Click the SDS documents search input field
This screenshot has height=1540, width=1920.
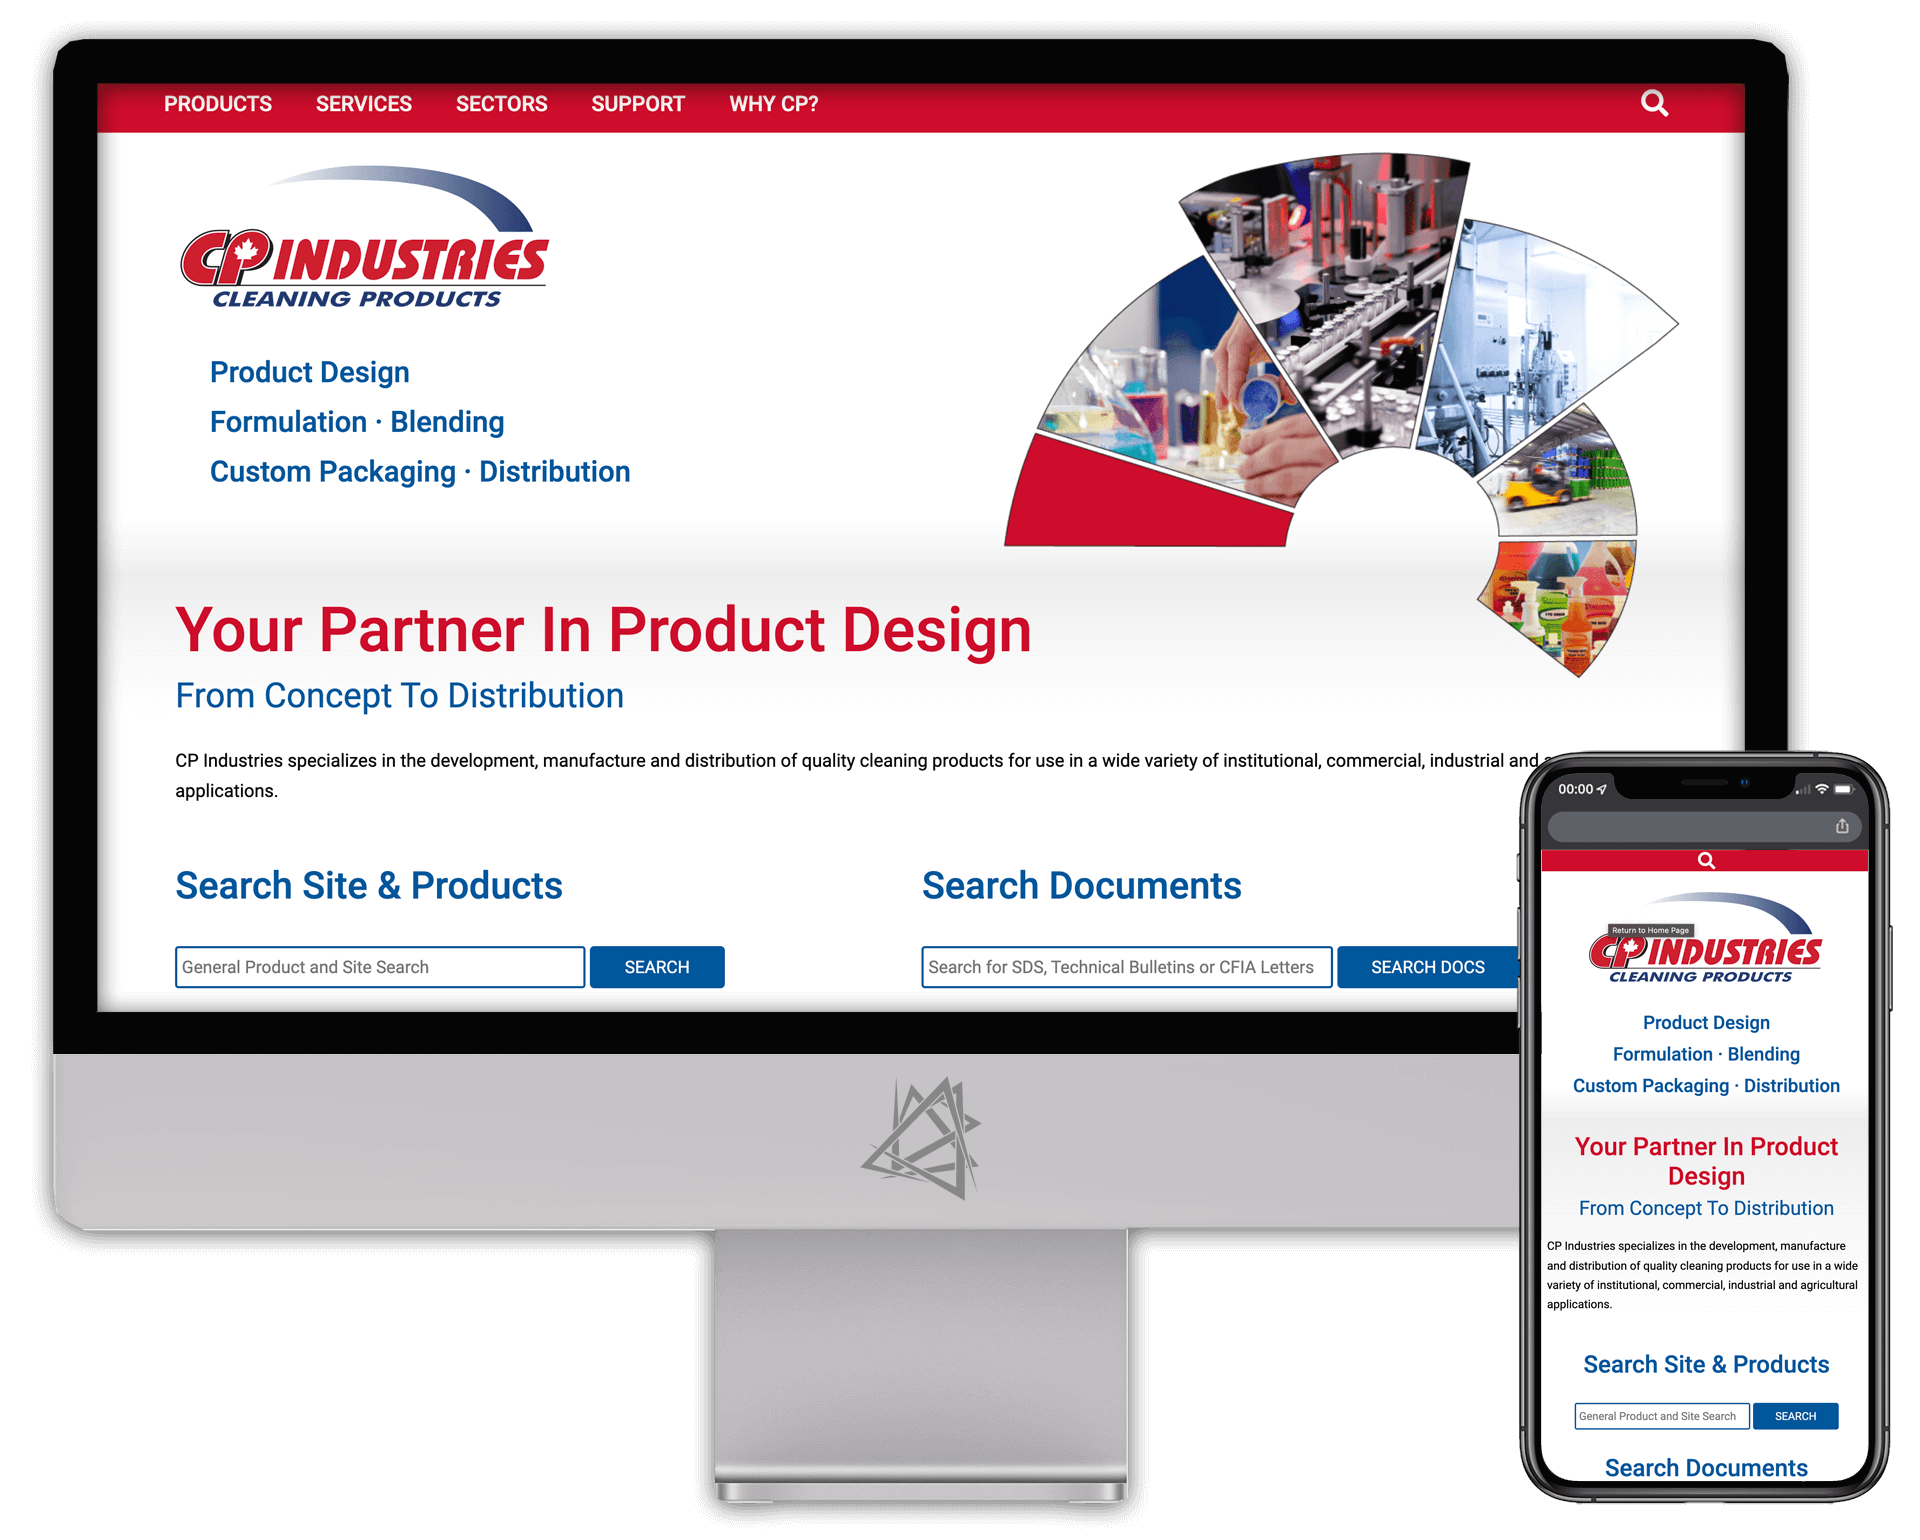[x=1125, y=966]
